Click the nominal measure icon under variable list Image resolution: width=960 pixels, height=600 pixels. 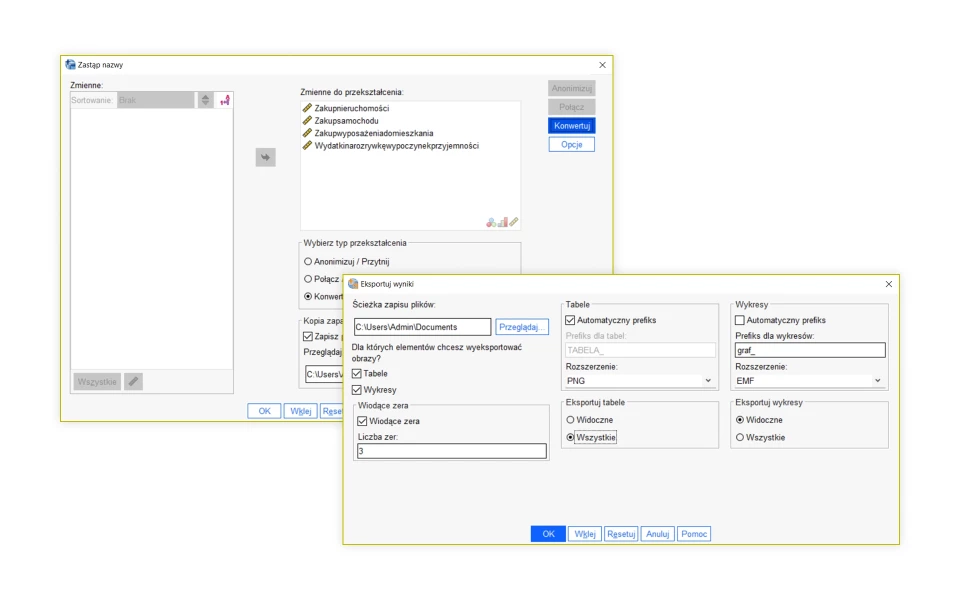(491, 222)
